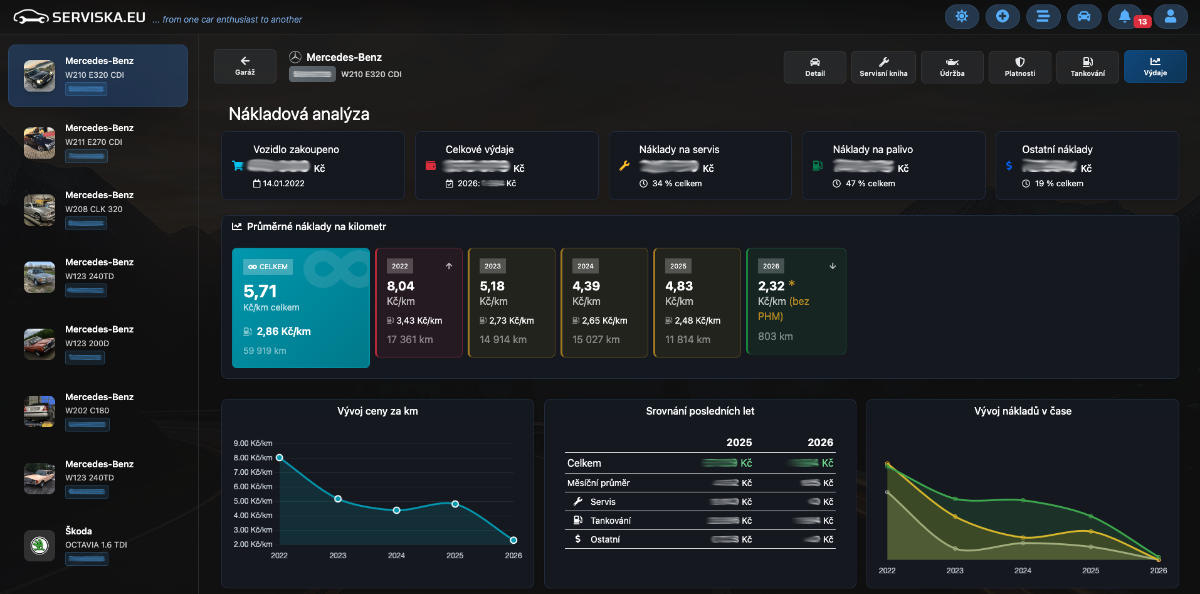Click the CELKEM total cost card

tap(300, 308)
